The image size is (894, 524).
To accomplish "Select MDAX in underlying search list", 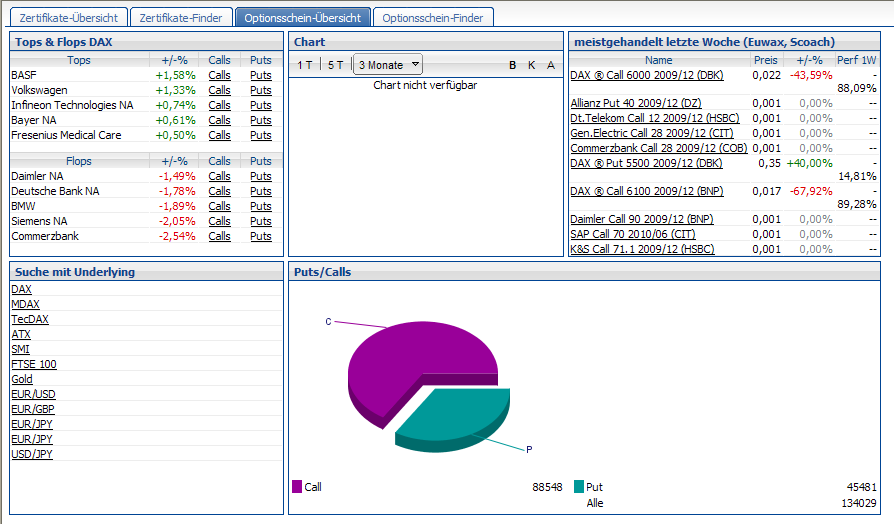I will [x=25, y=304].
